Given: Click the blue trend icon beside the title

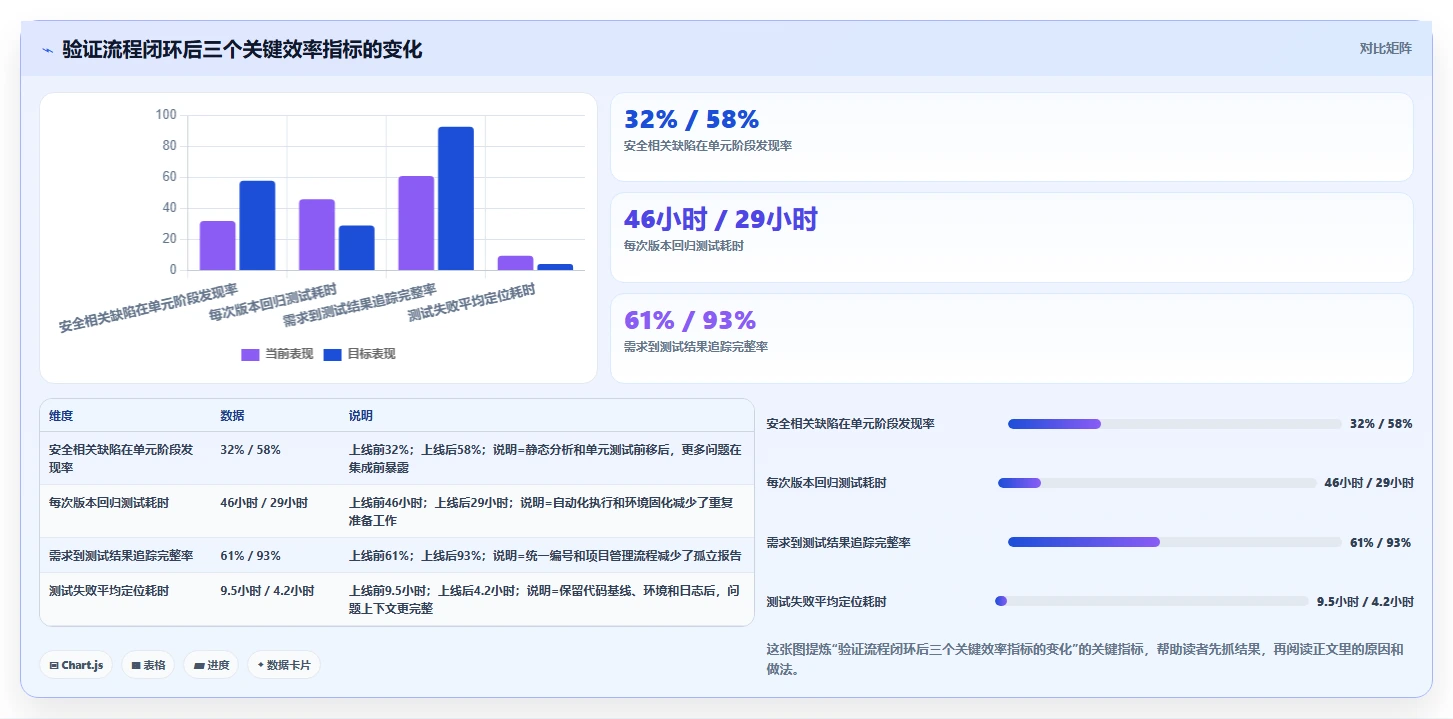Looking at the screenshot, I should 47,50.
